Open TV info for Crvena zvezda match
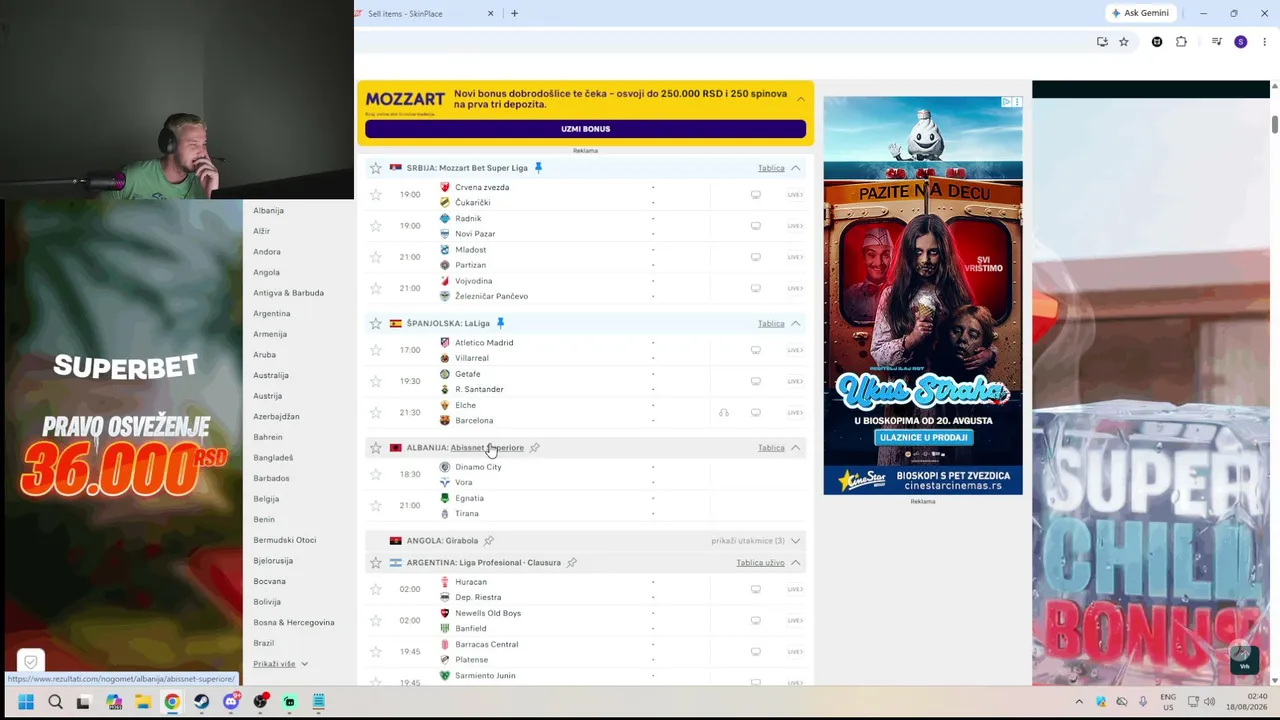The height and width of the screenshot is (720, 1280). (756, 195)
